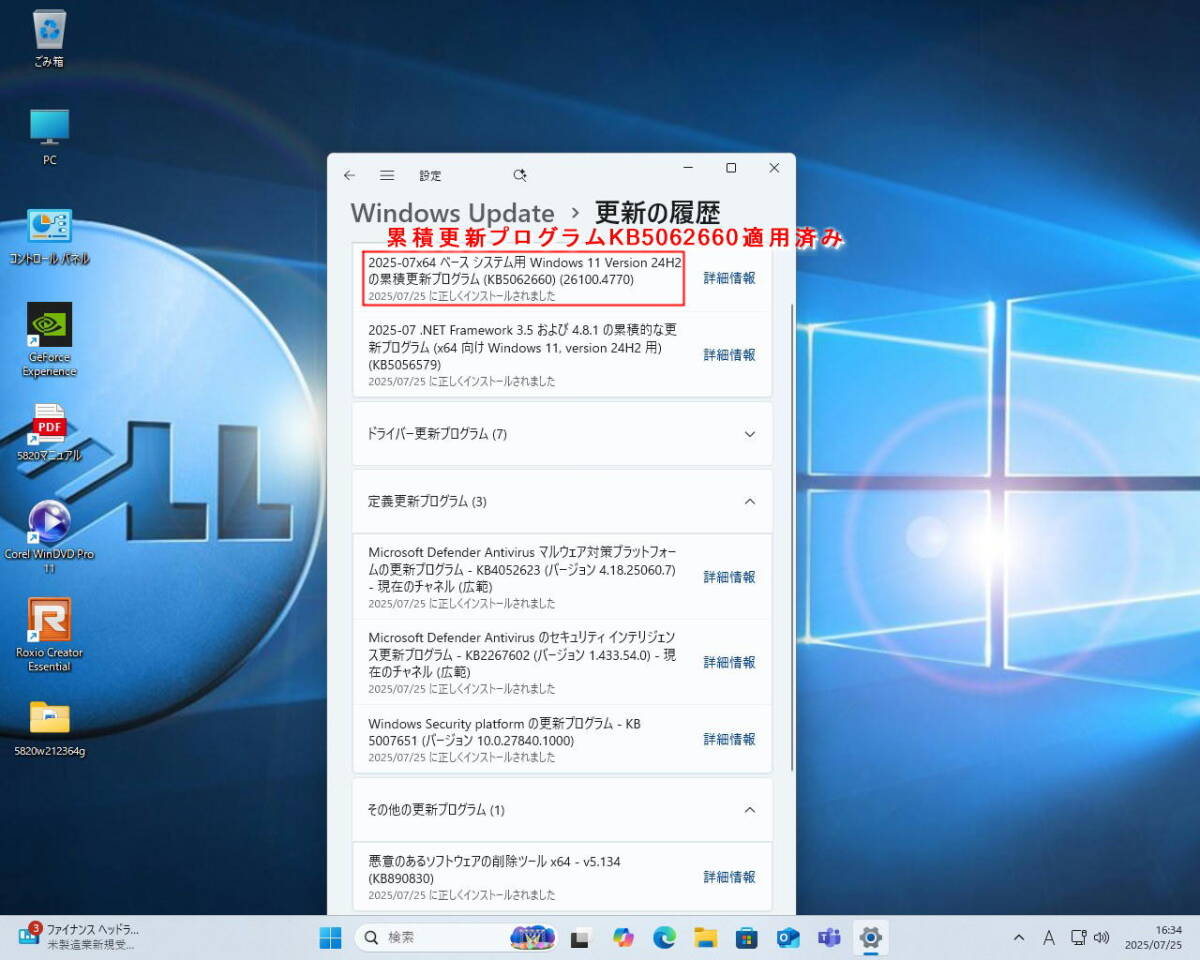Show hidden system tray icons

tap(1019, 938)
